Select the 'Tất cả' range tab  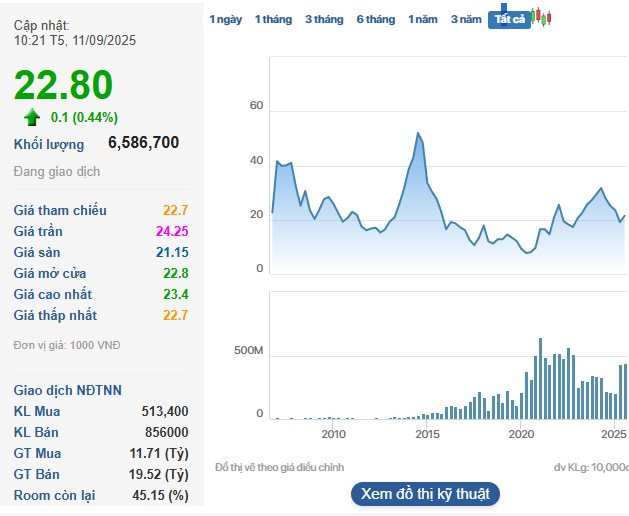pos(509,20)
